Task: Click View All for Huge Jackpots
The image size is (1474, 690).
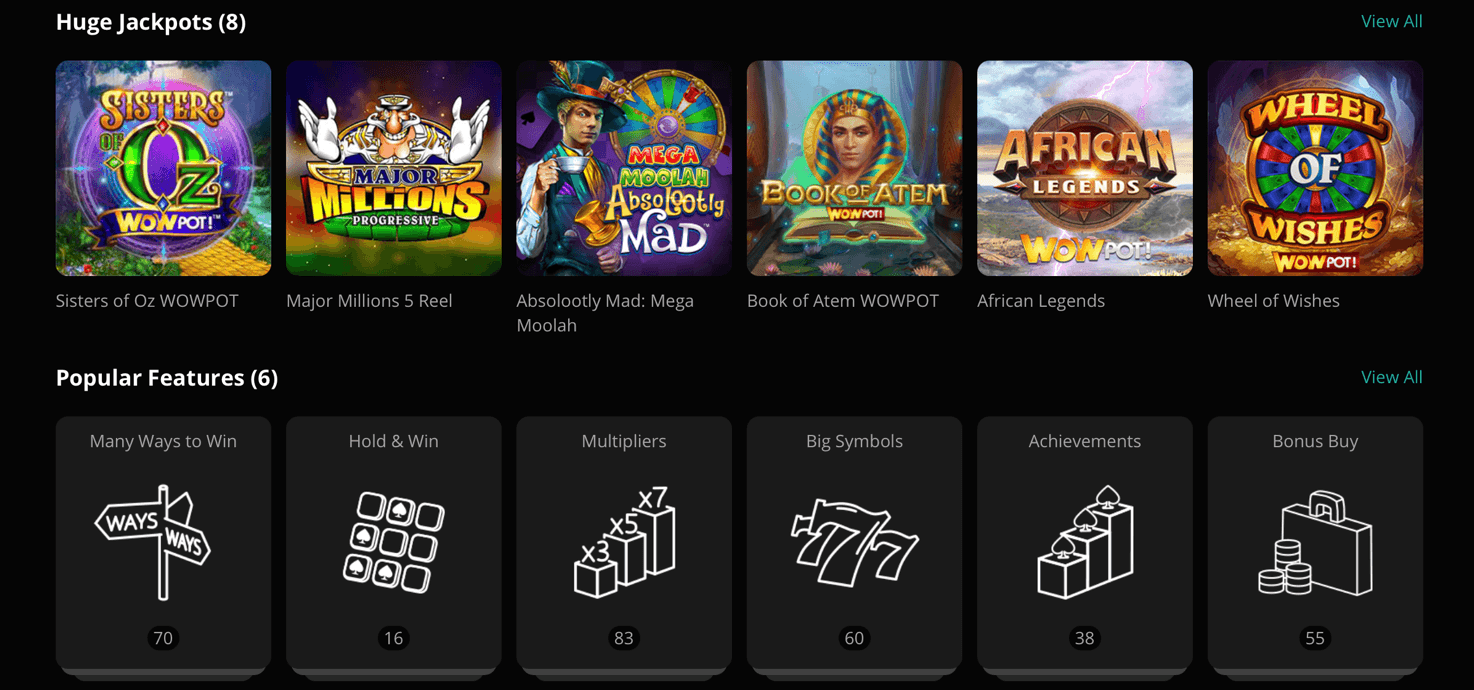Action: tap(1391, 21)
